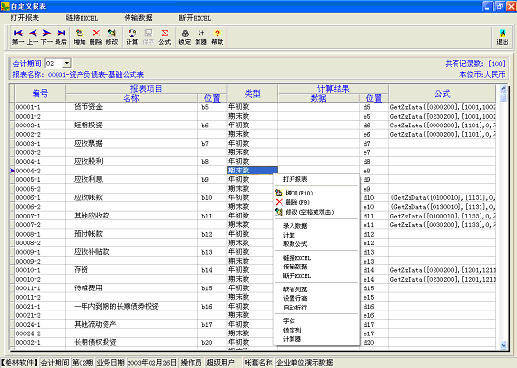The image size is (517, 368).
Task: Open the 会计期间 period dropdown arrow
Action: (x=67, y=63)
